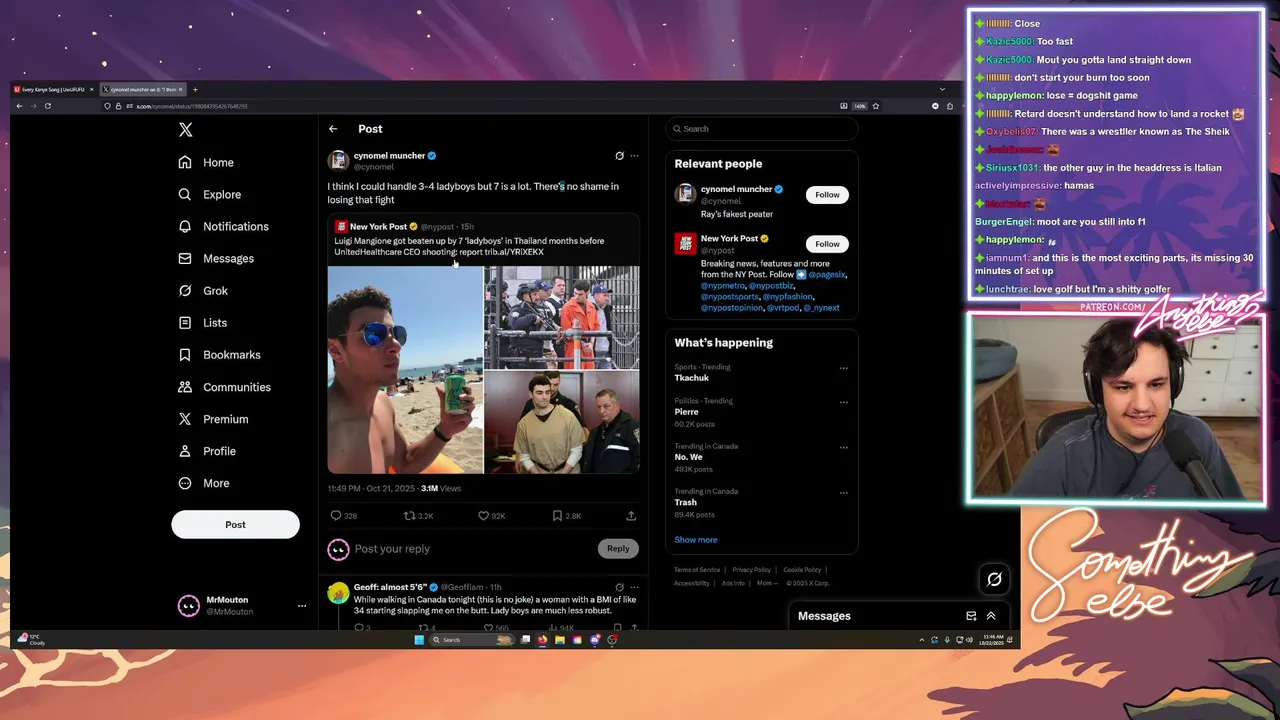The height and width of the screenshot is (720, 1280).
Task: Click the Grok icon on cynomel's post
Action: pos(619,156)
